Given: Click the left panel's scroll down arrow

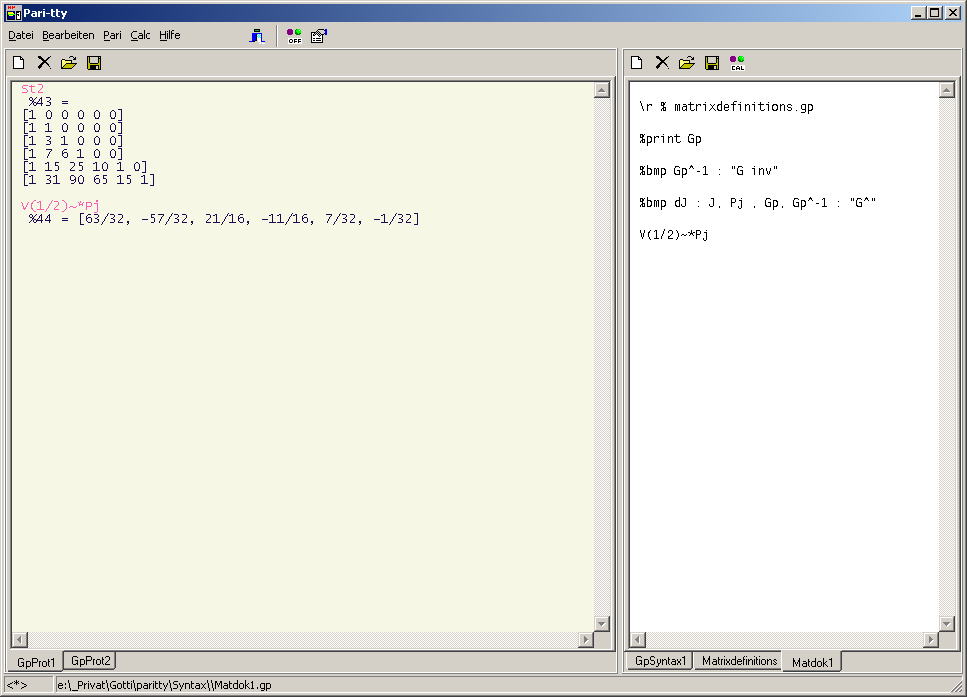Looking at the screenshot, I should (601, 624).
